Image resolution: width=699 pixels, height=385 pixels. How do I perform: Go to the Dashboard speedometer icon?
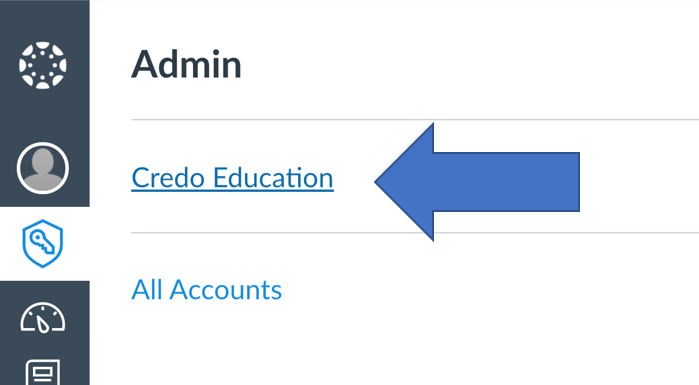(43, 318)
